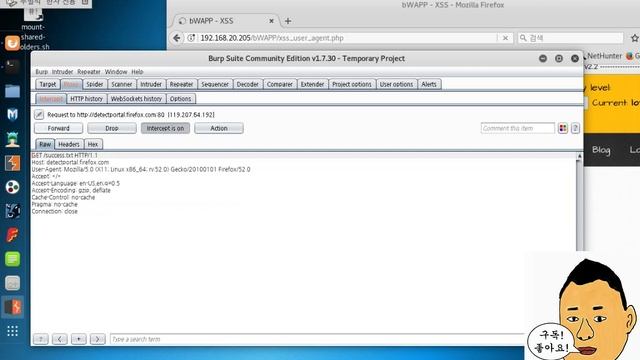Open the green notes icon in dock

(x=12, y=259)
